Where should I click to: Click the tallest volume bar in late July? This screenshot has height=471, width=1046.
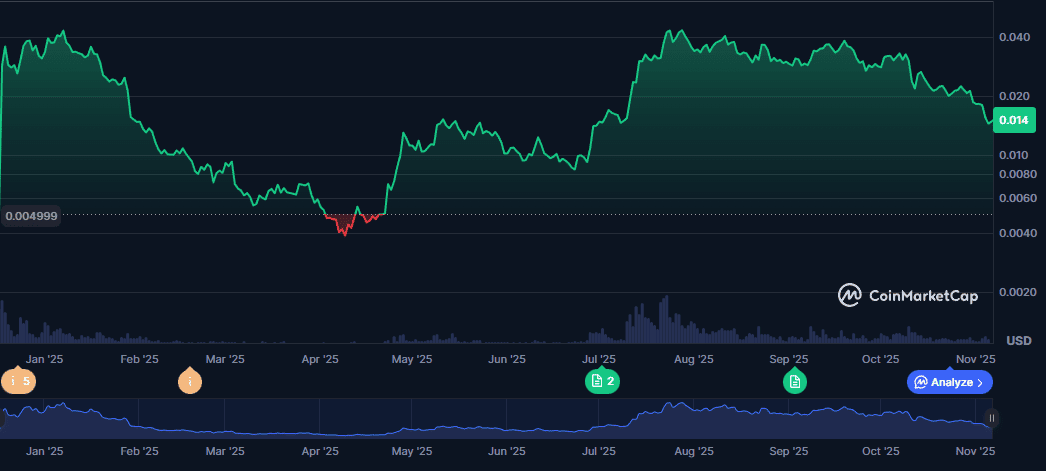[x=665, y=319]
